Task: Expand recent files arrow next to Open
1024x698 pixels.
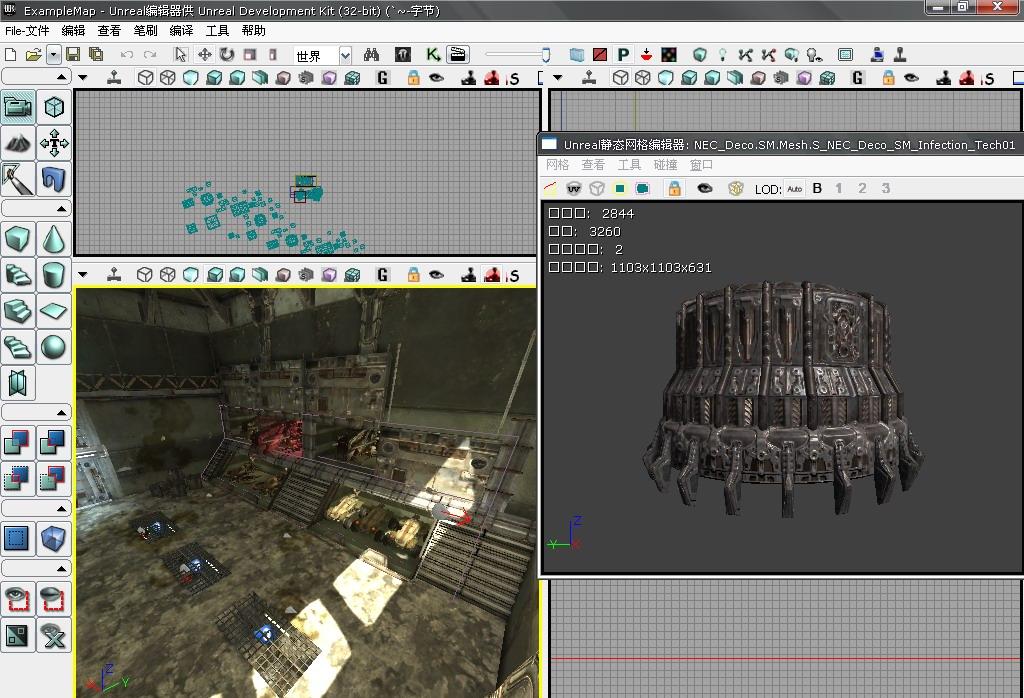Action: [x=54, y=55]
